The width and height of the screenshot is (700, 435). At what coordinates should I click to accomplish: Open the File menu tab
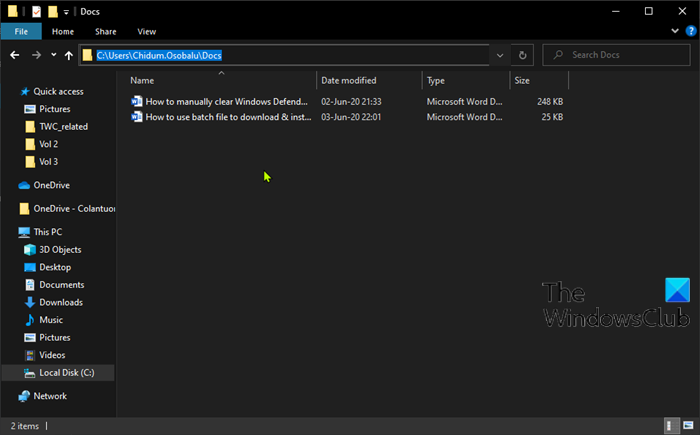pos(21,32)
